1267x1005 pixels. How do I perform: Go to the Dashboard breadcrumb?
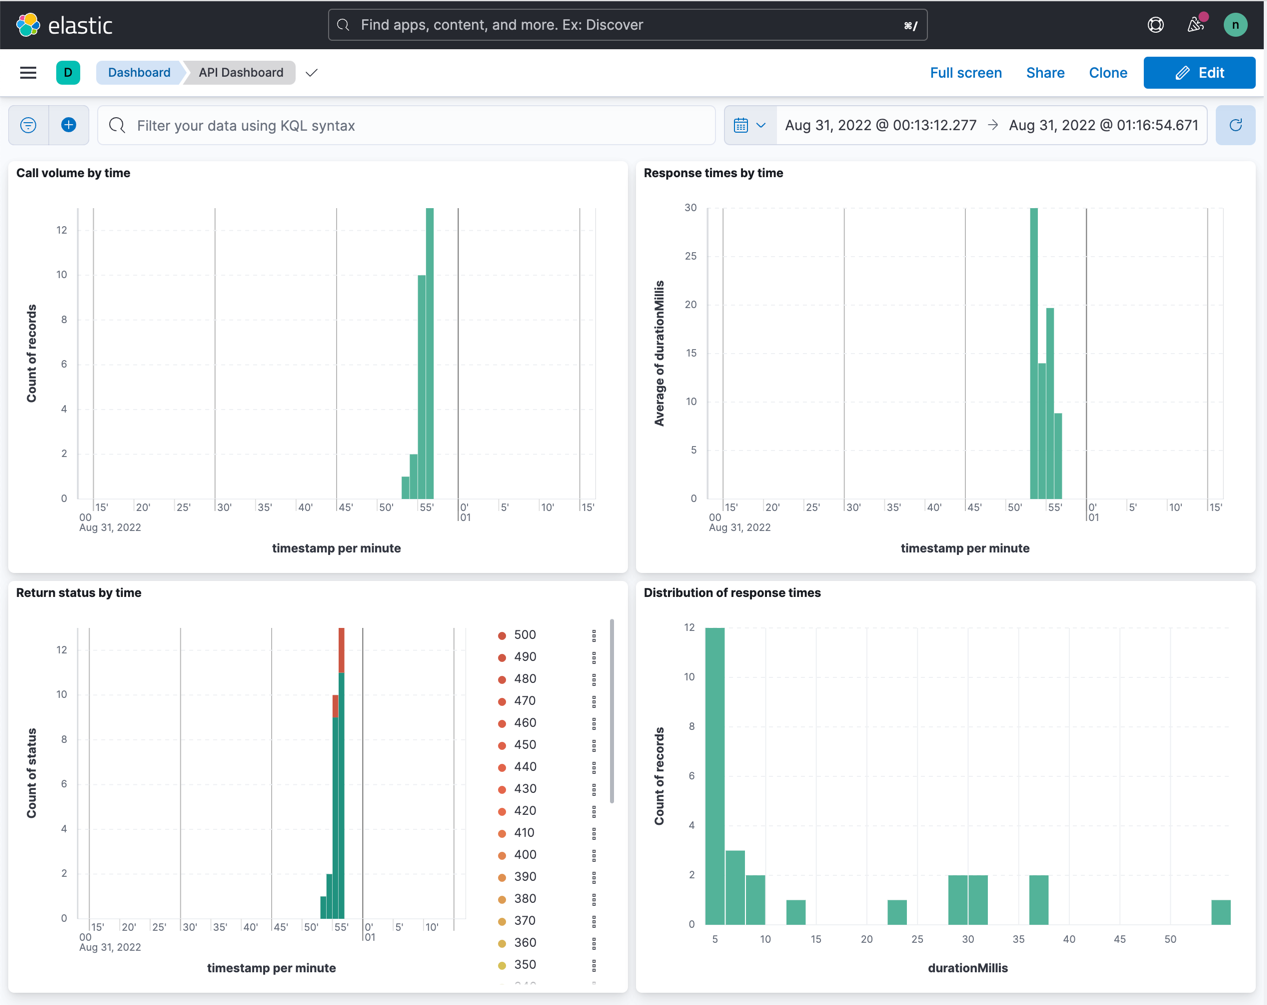coord(139,73)
